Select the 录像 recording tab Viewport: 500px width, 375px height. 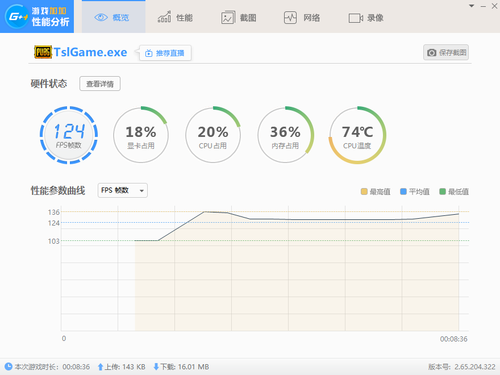click(x=366, y=18)
